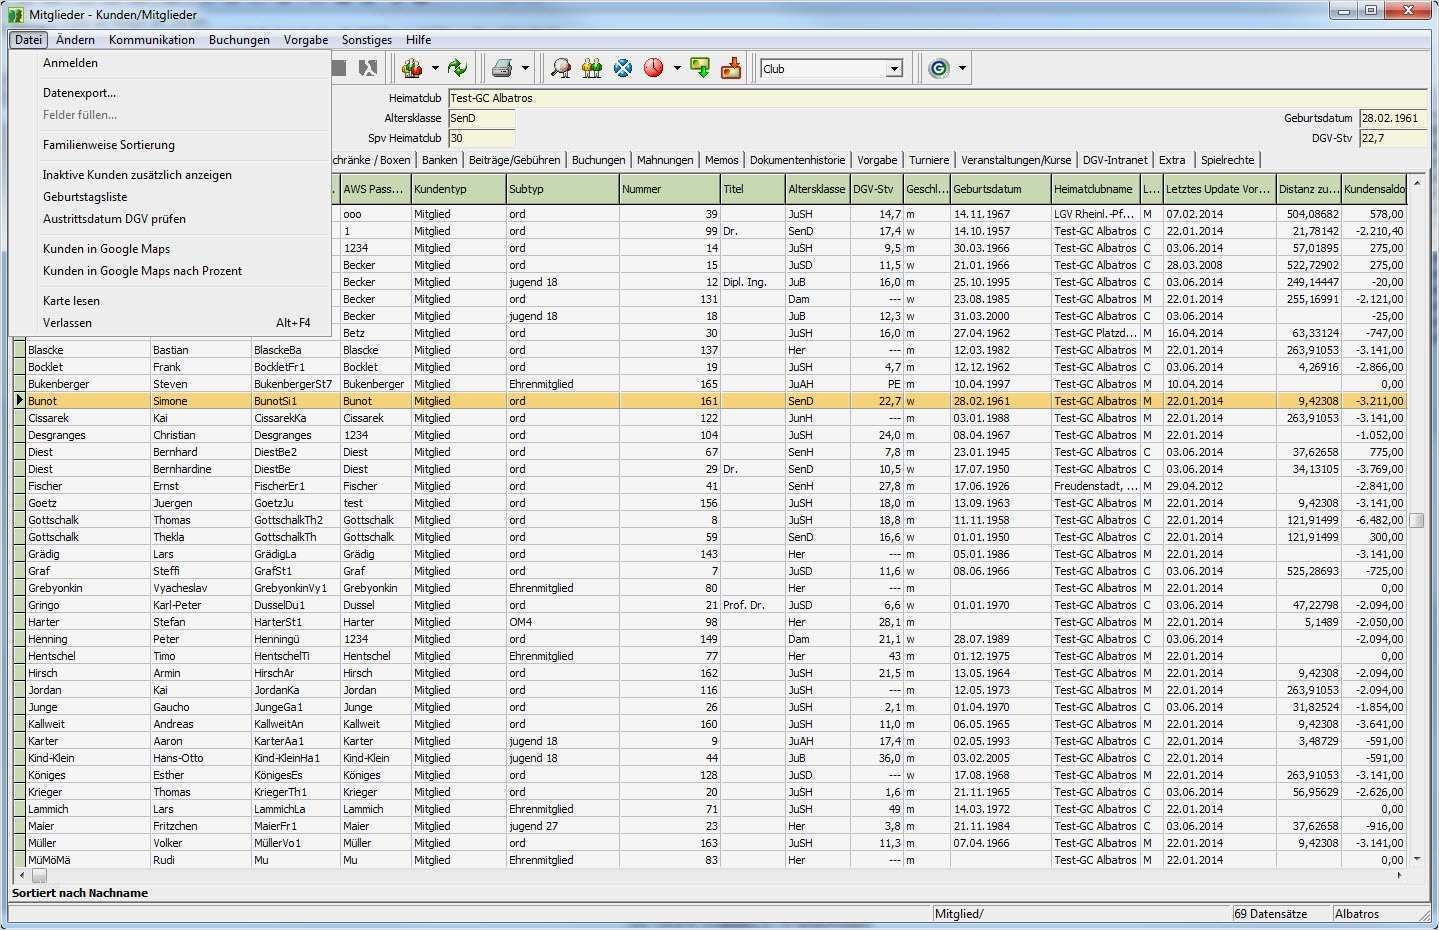Open the Club combo box dropdown

tap(894, 69)
